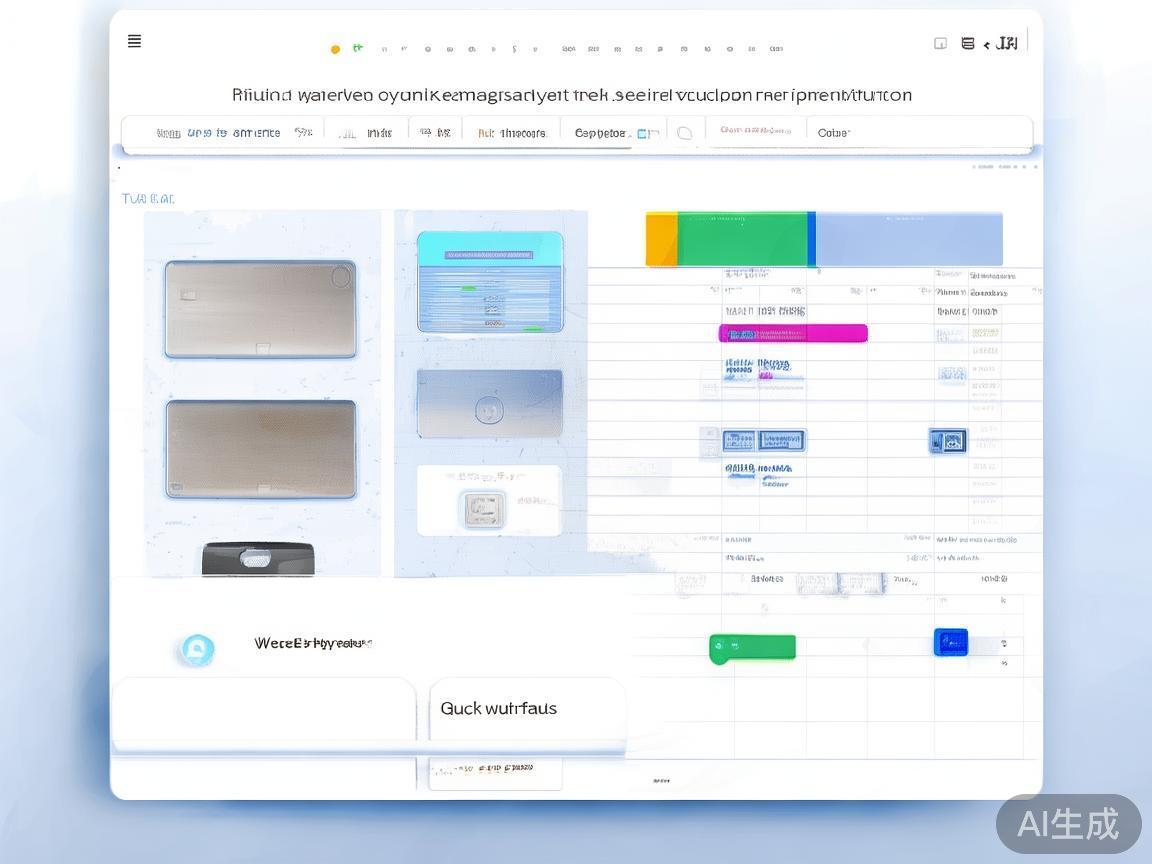Click the green button in the grid

[752, 648]
